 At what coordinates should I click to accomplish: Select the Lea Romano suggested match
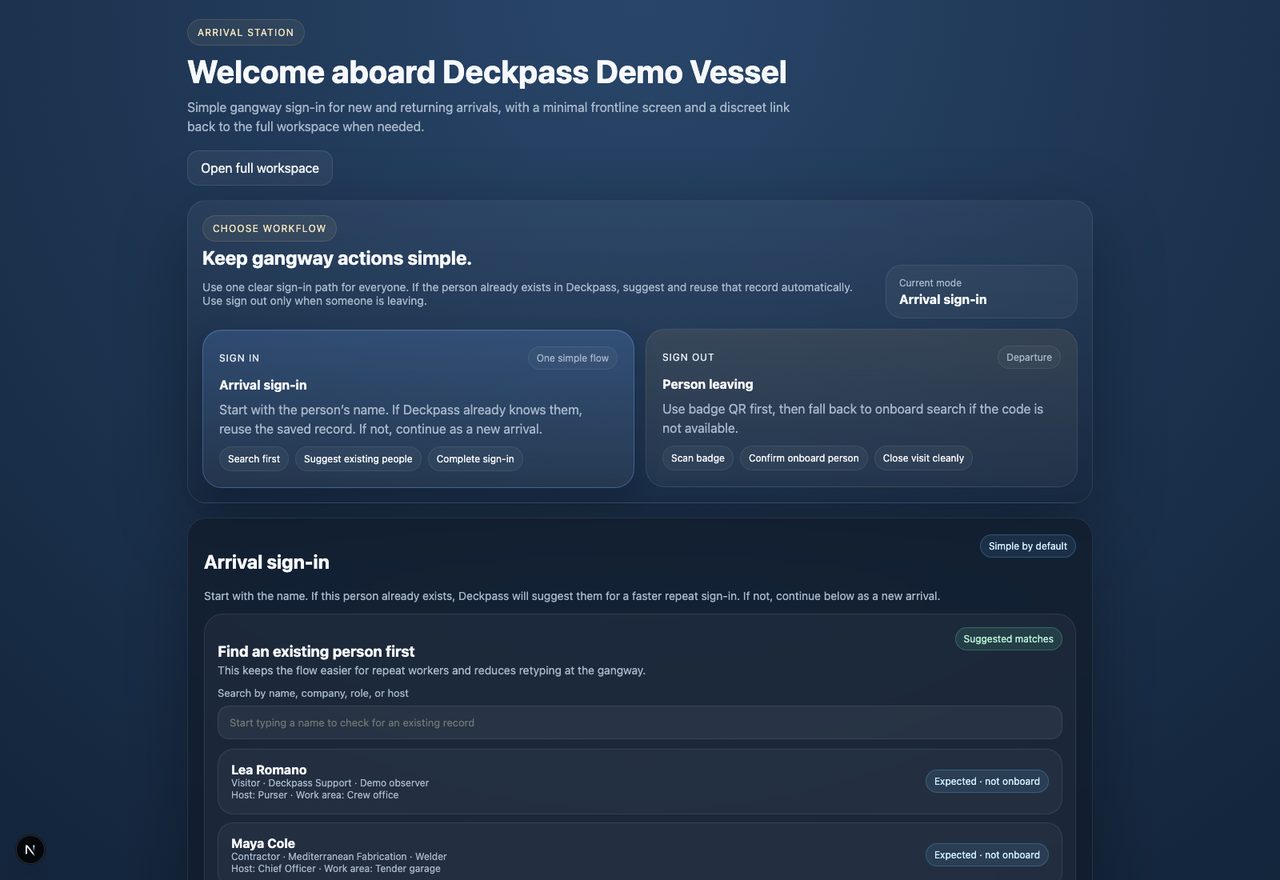(x=640, y=781)
